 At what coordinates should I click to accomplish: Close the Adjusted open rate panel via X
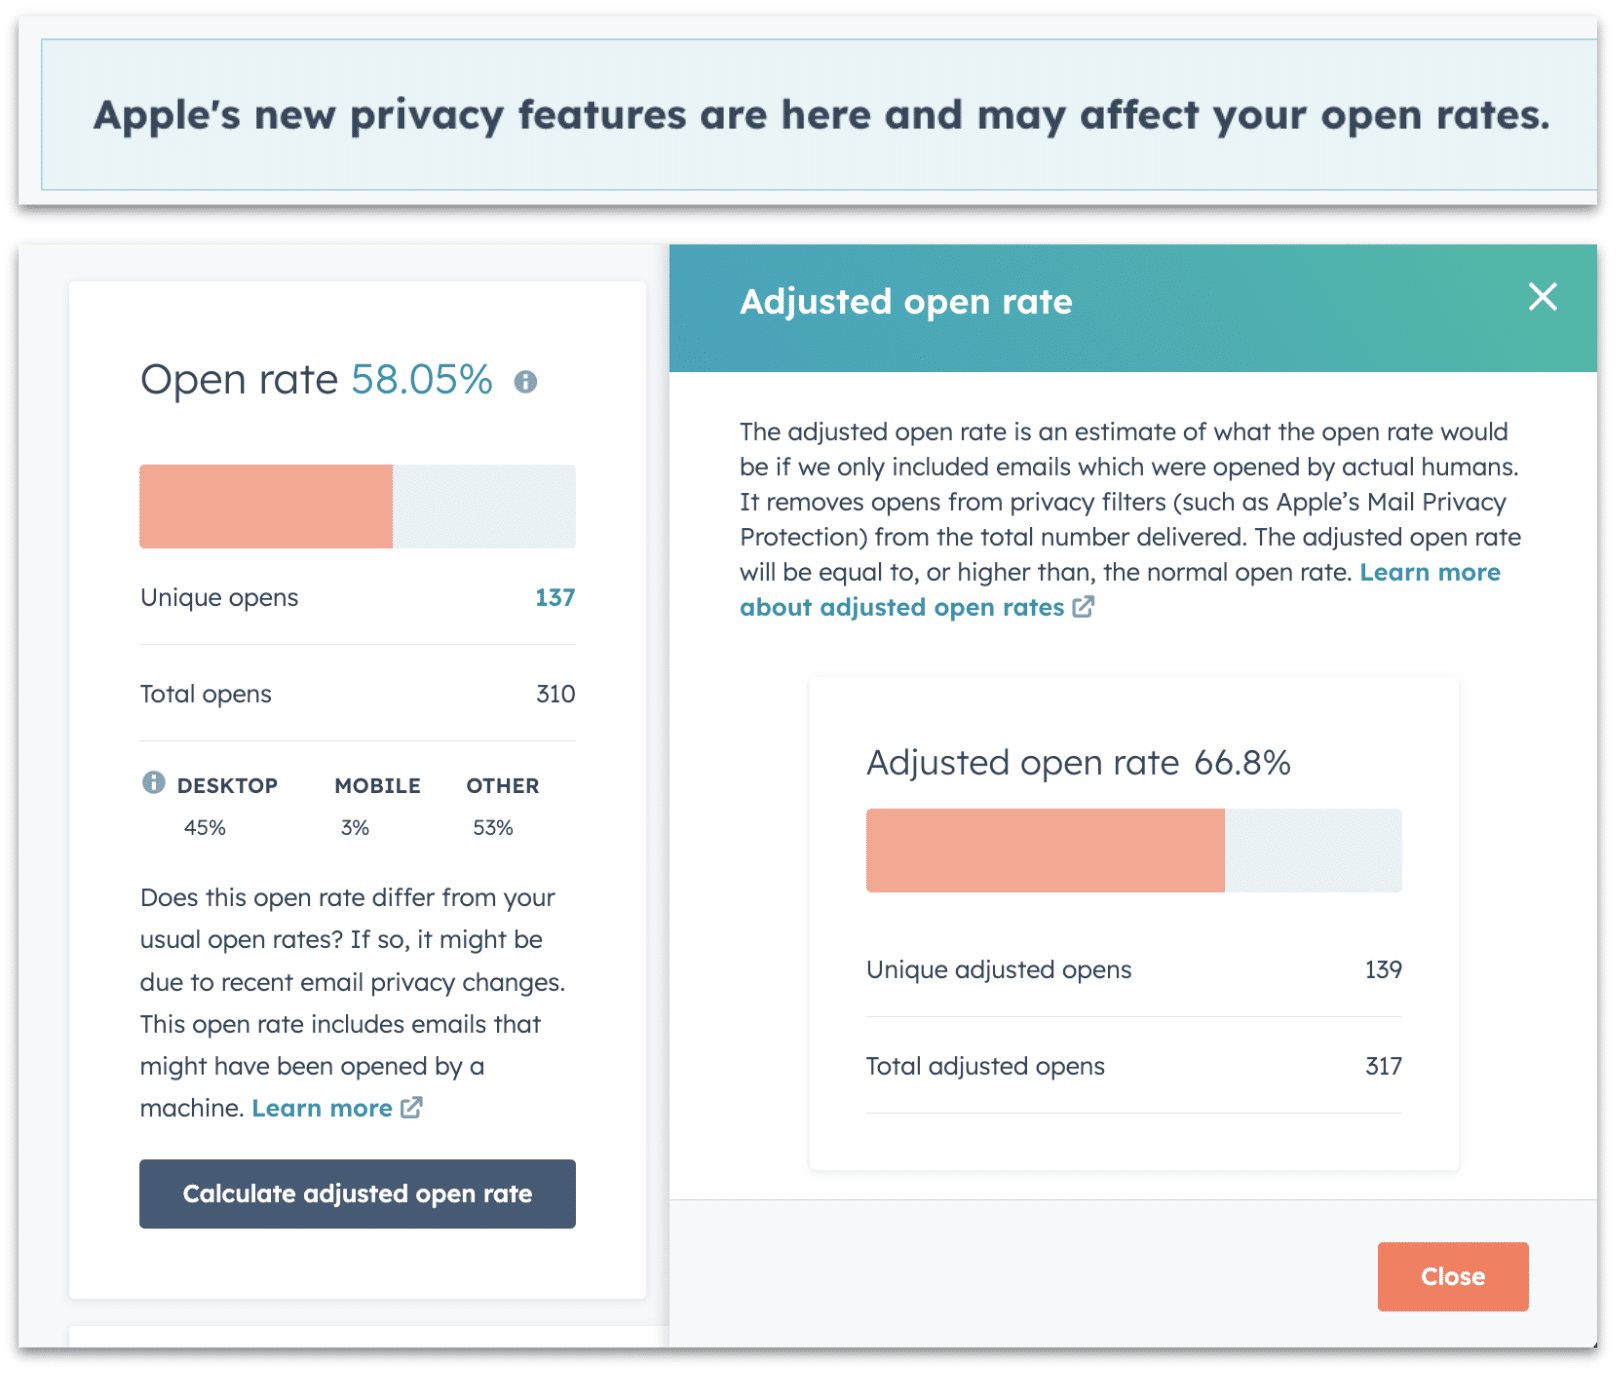tap(1543, 297)
